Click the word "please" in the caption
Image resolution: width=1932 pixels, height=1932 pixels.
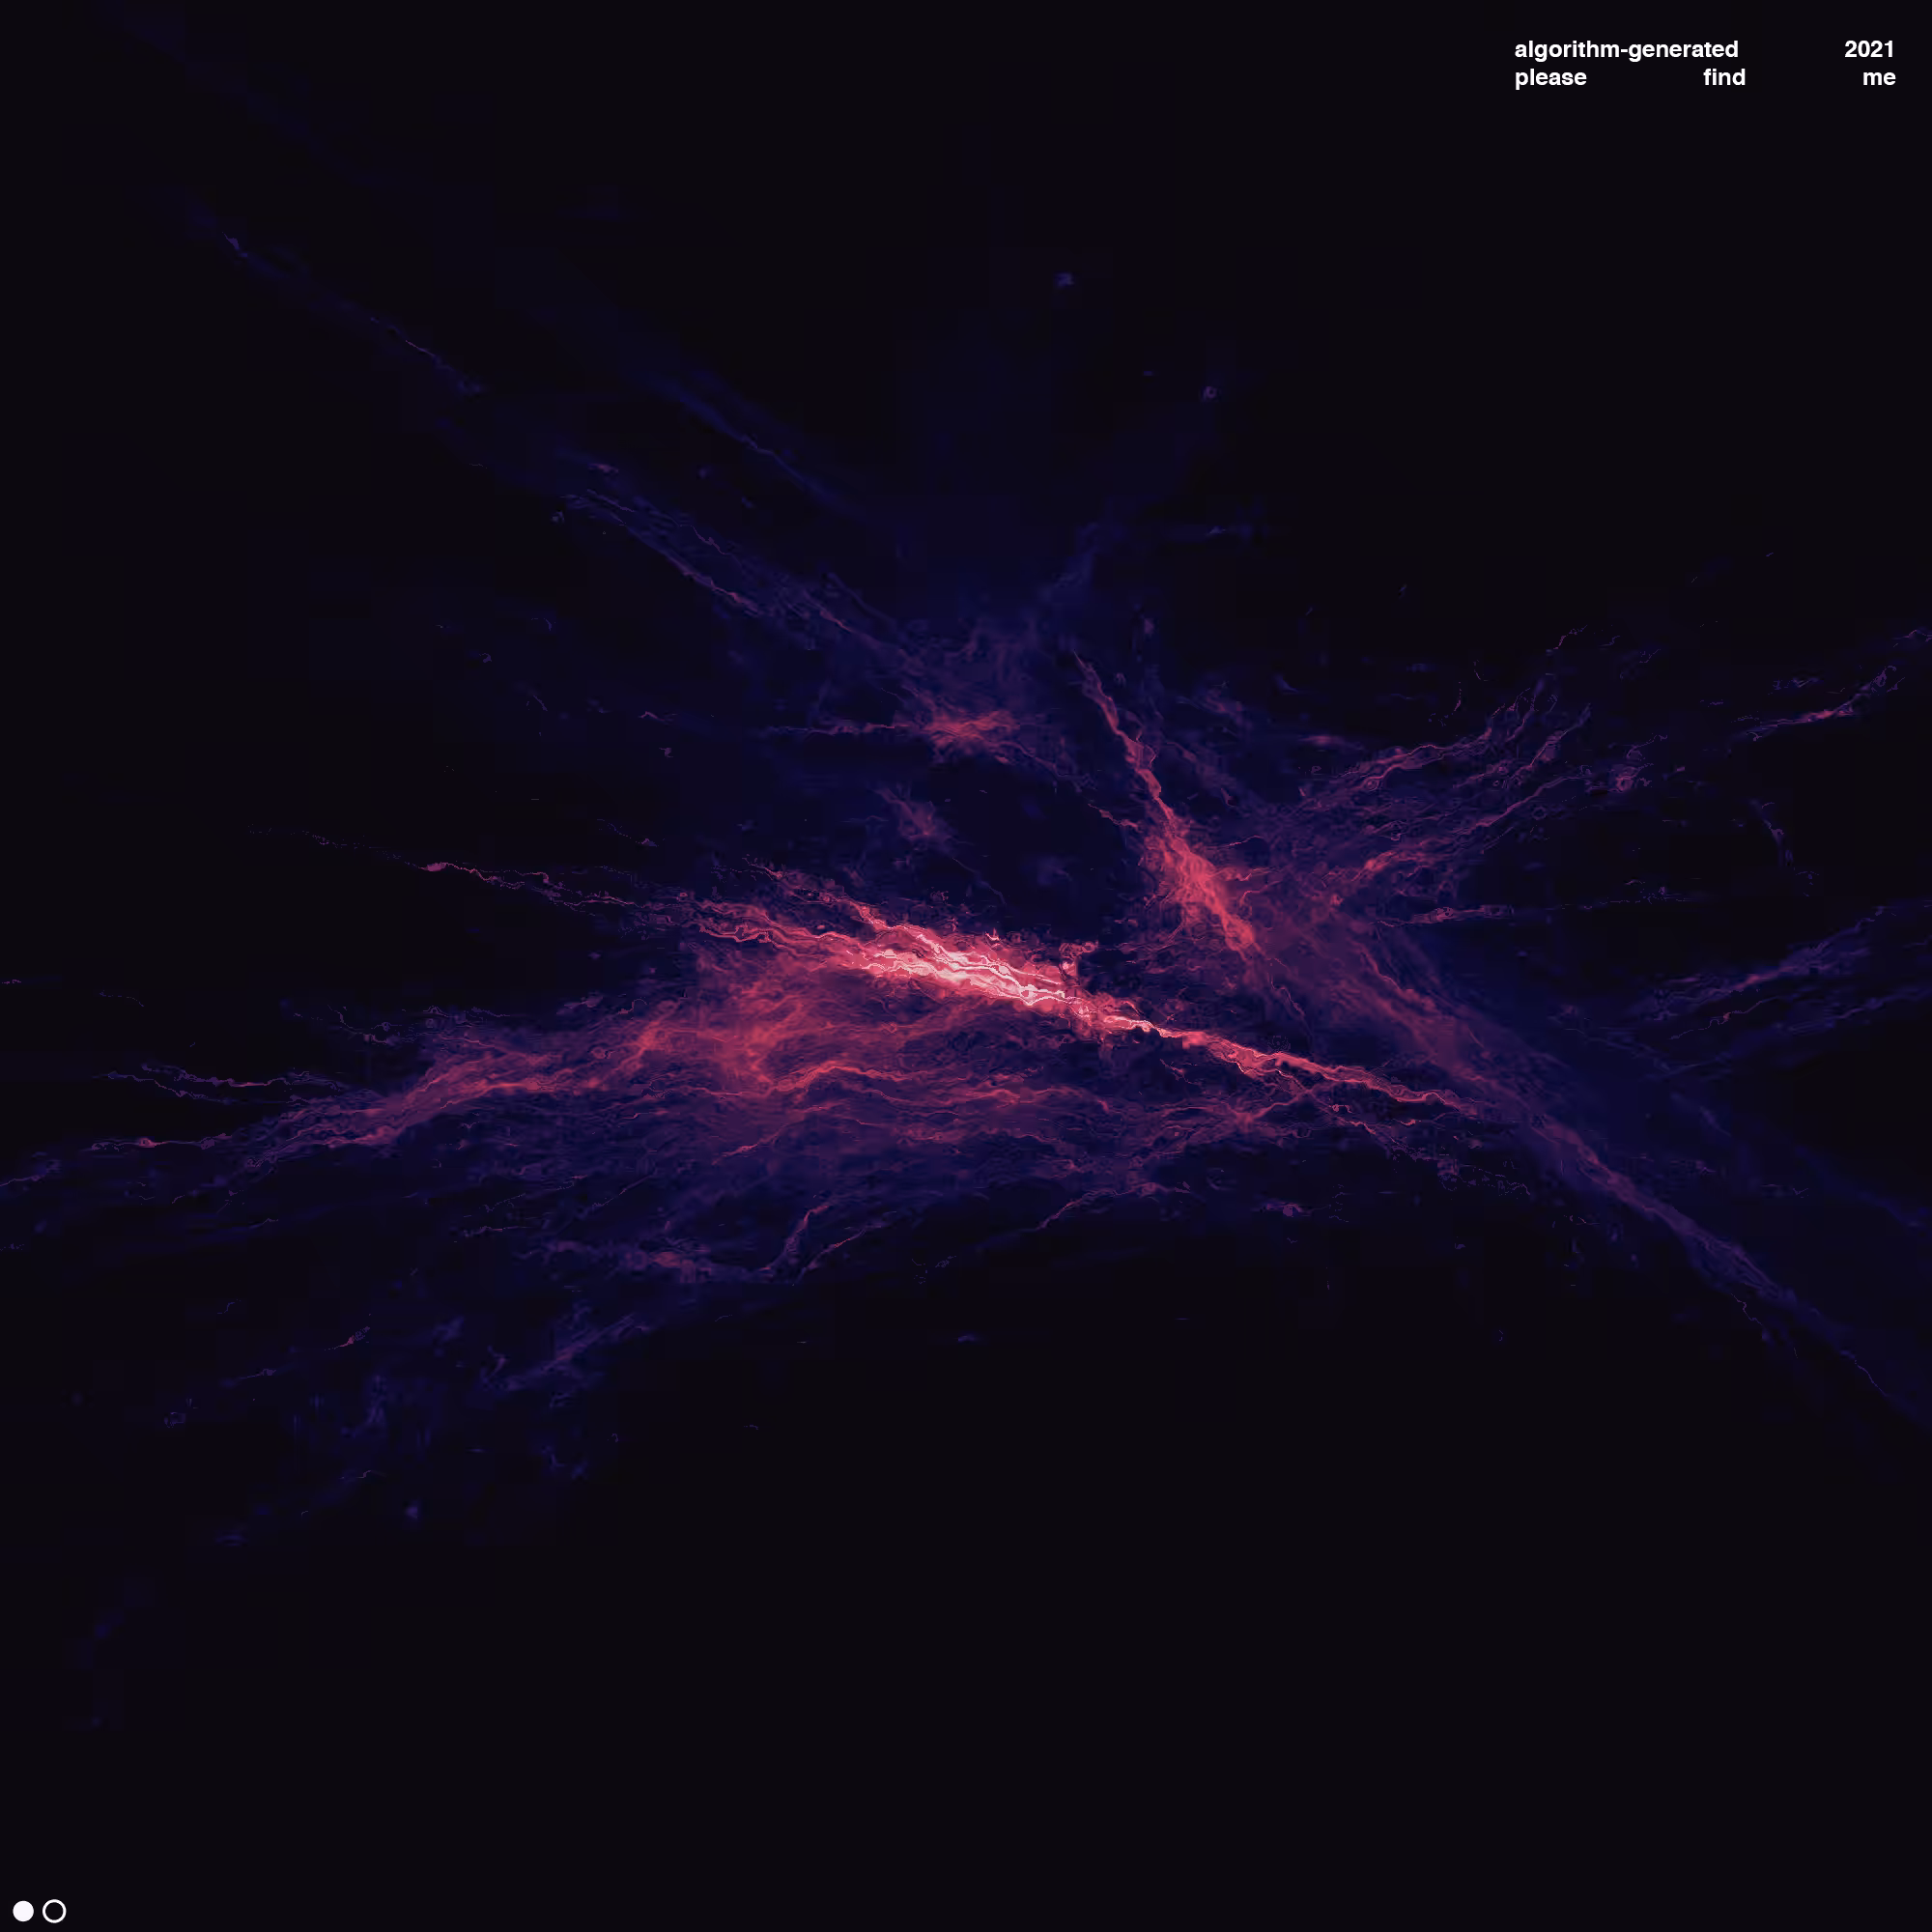[x=1550, y=78]
